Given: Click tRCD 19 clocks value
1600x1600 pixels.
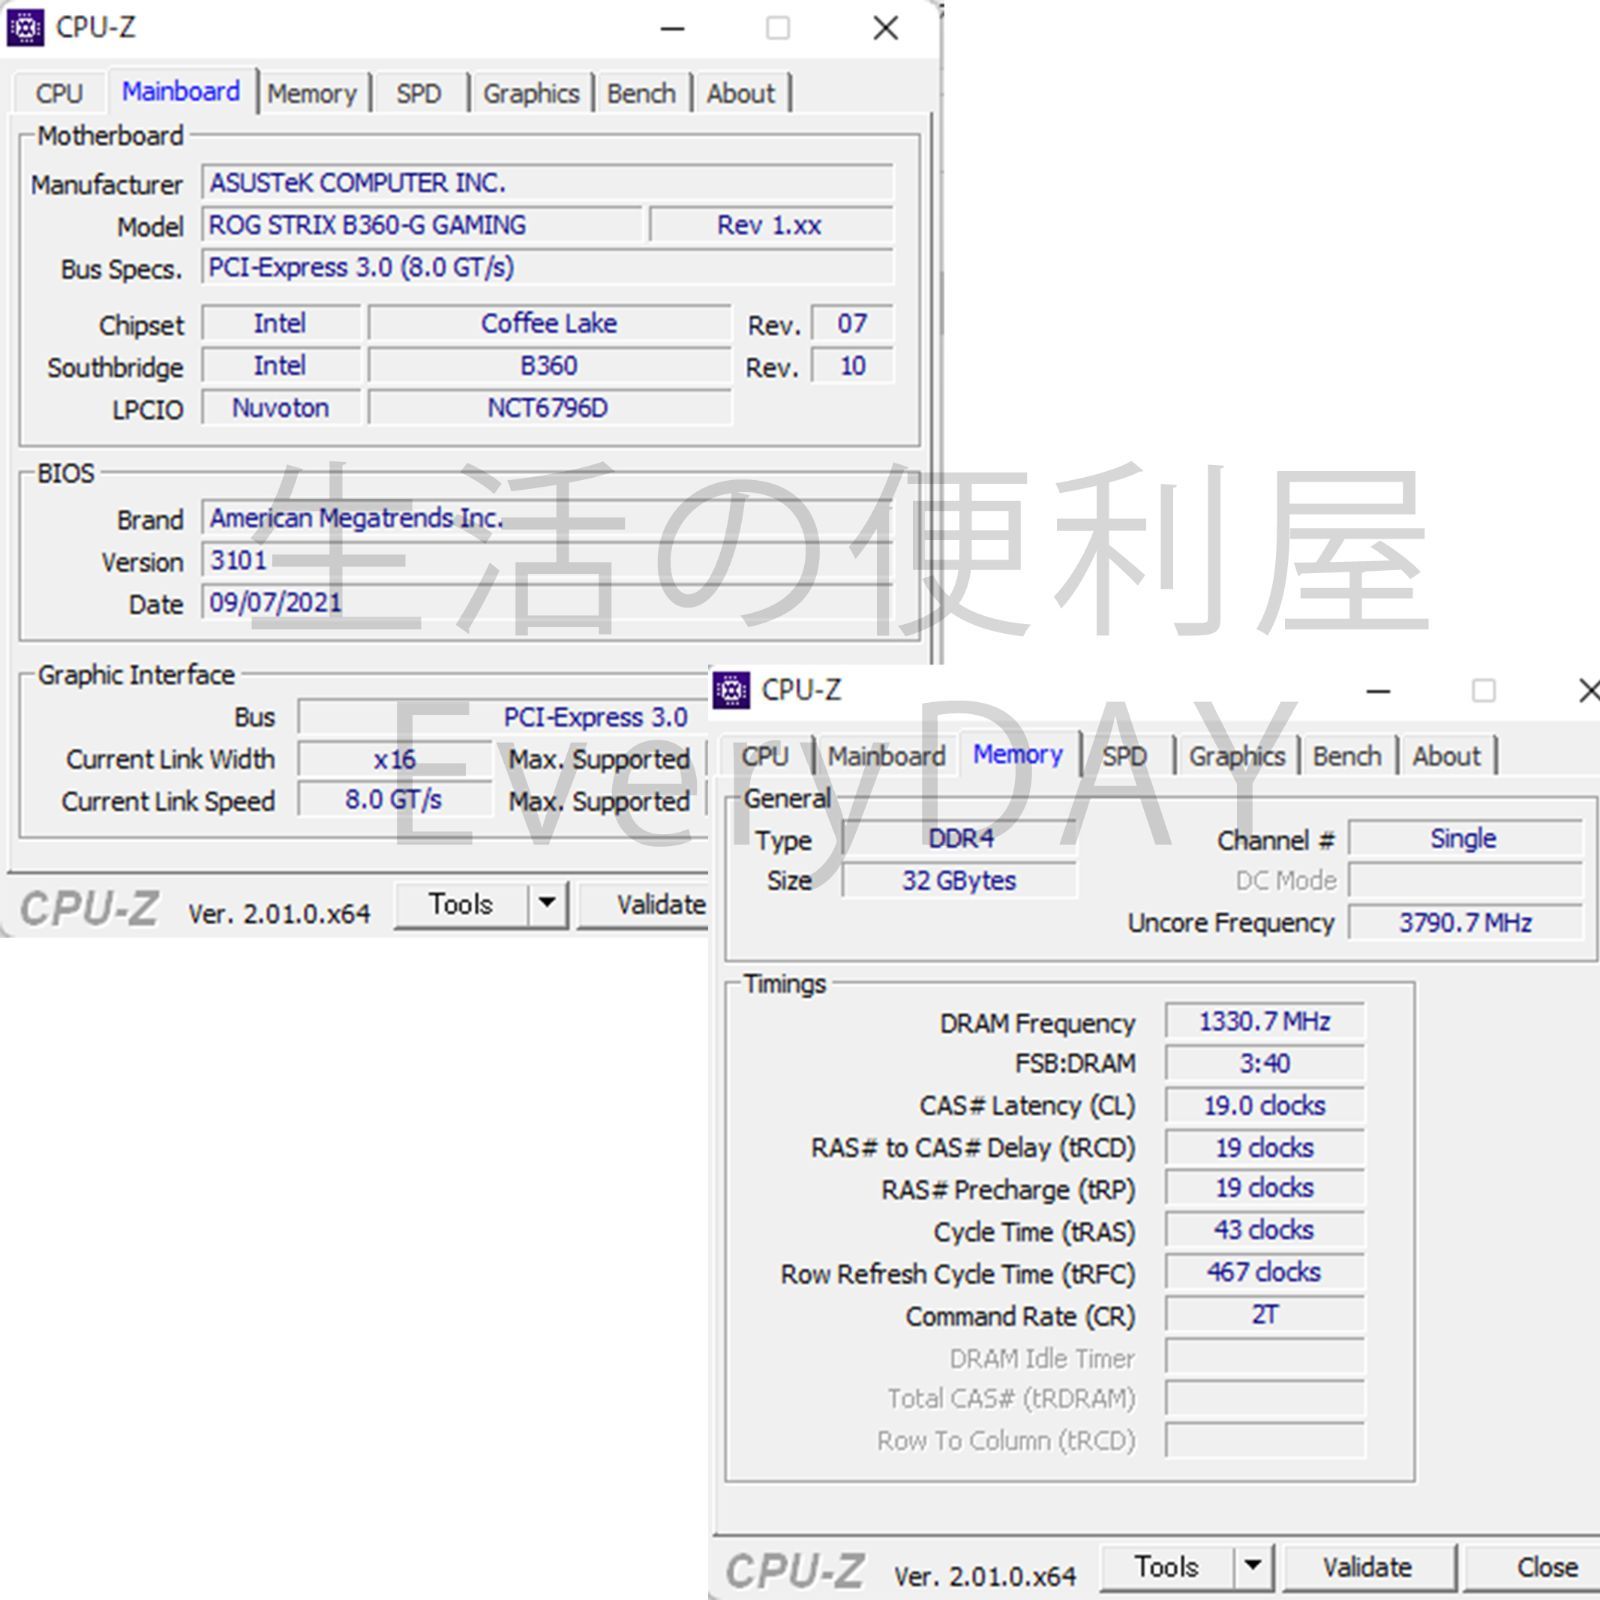Looking at the screenshot, I should coord(1265,1147).
